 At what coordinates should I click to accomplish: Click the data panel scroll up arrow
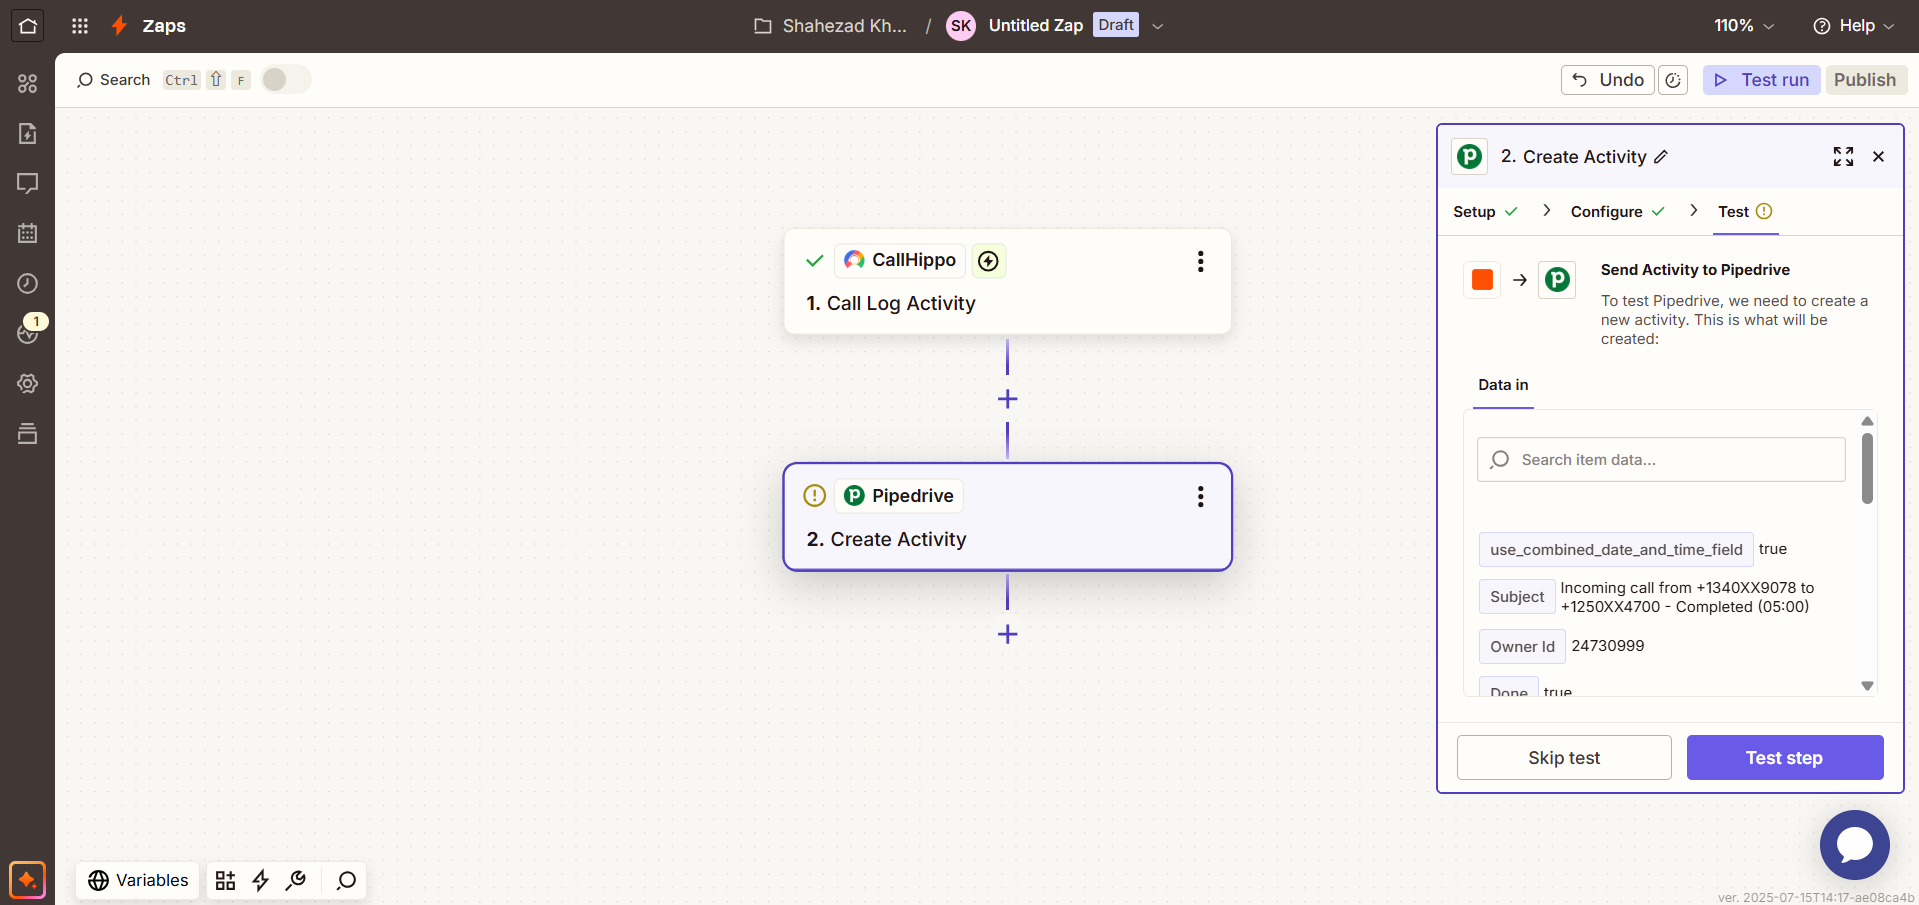(1867, 421)
